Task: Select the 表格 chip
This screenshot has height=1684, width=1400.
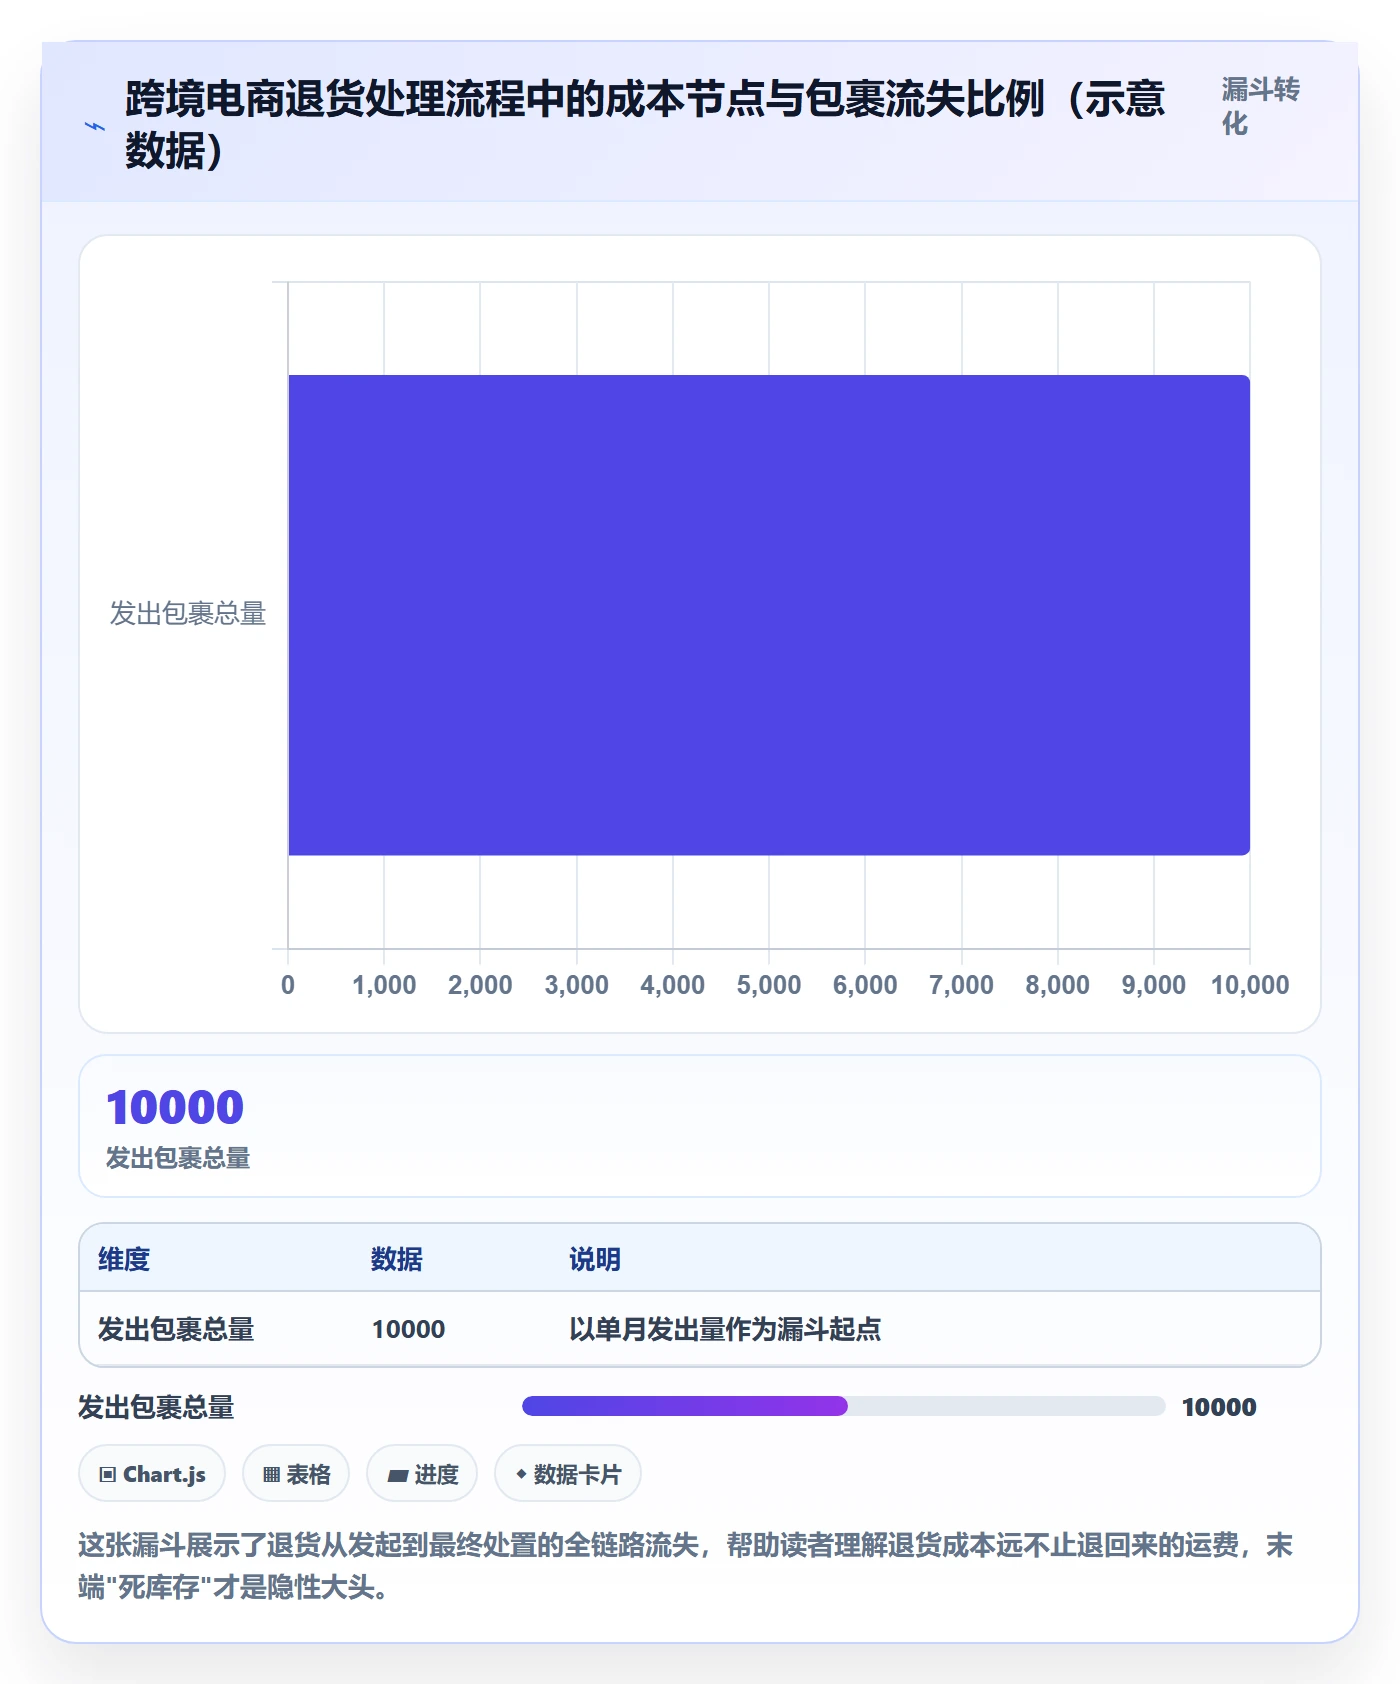Action: (296, 1474)
